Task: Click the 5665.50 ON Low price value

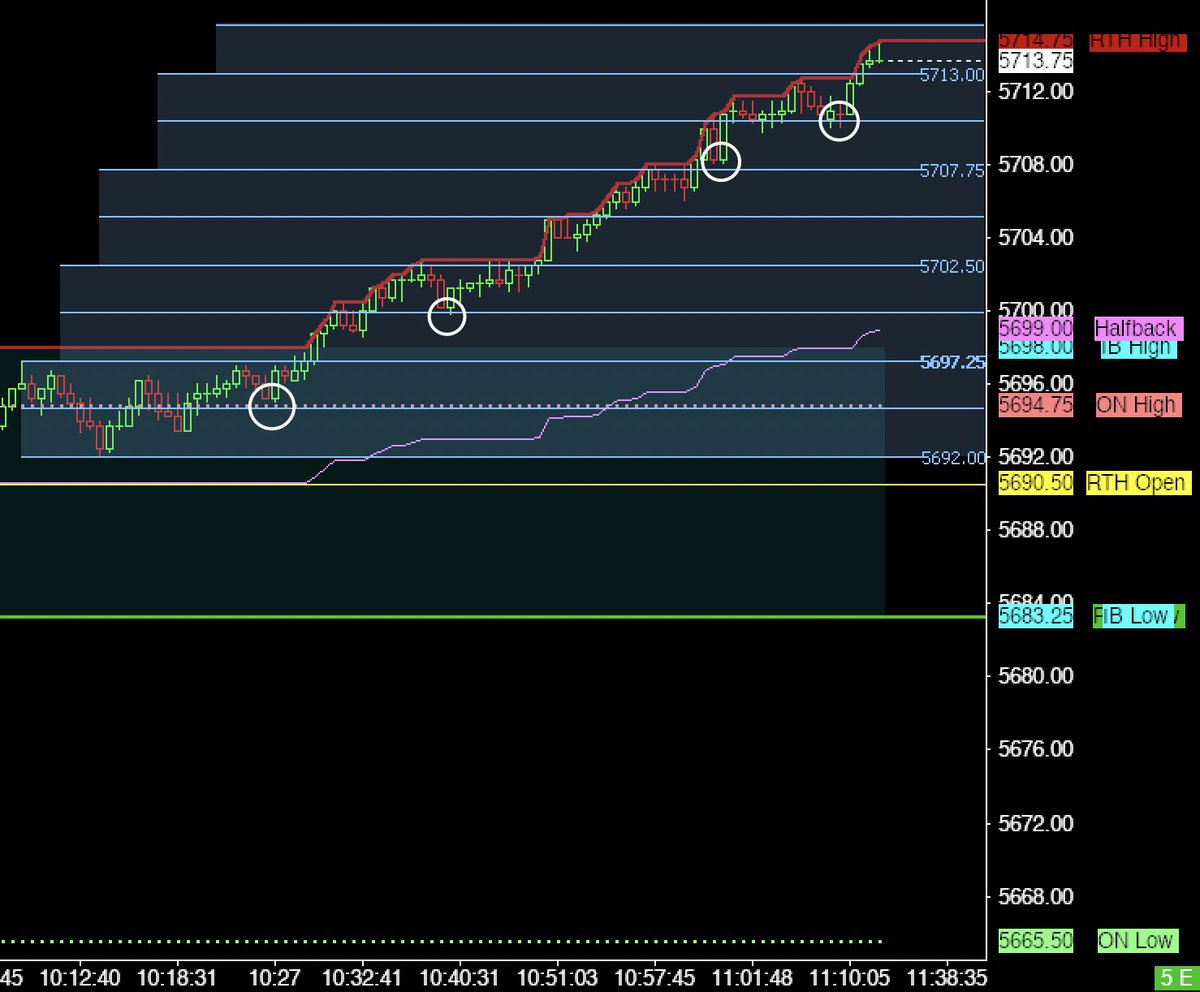Action: pyautogui.click(x=1036, y=941)
